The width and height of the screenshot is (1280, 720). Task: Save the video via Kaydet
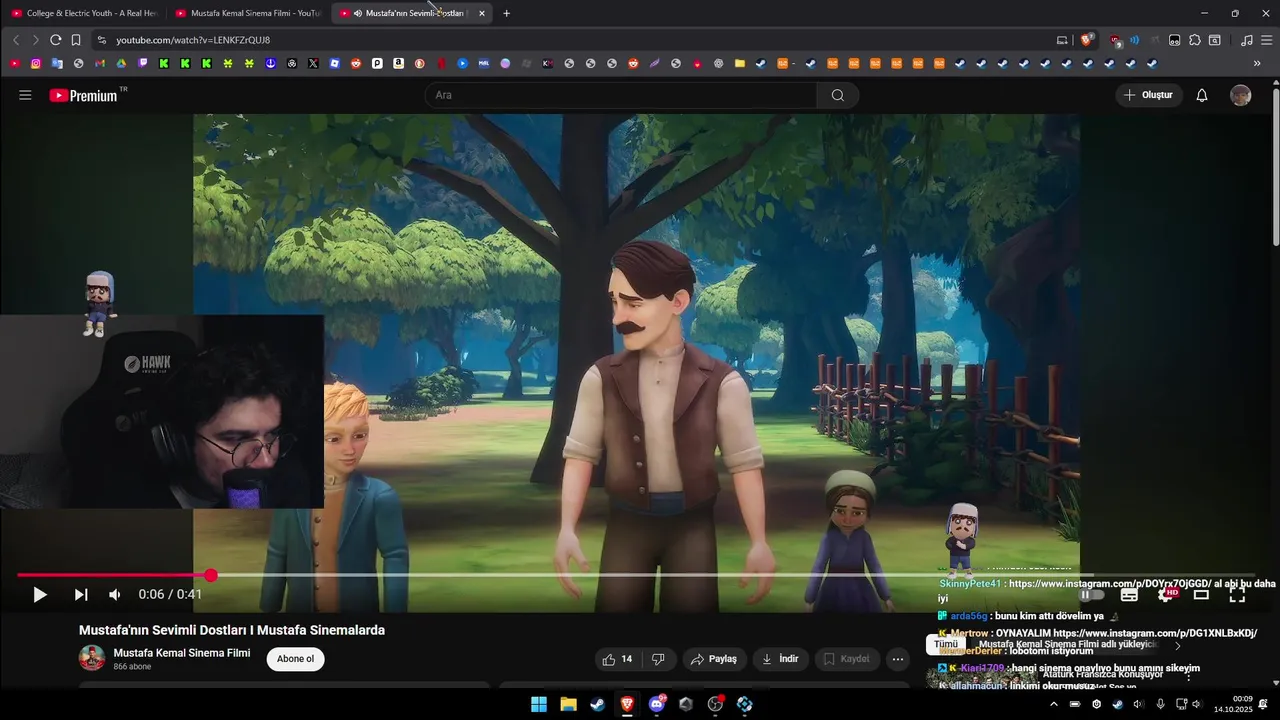[x=846, y=659]
